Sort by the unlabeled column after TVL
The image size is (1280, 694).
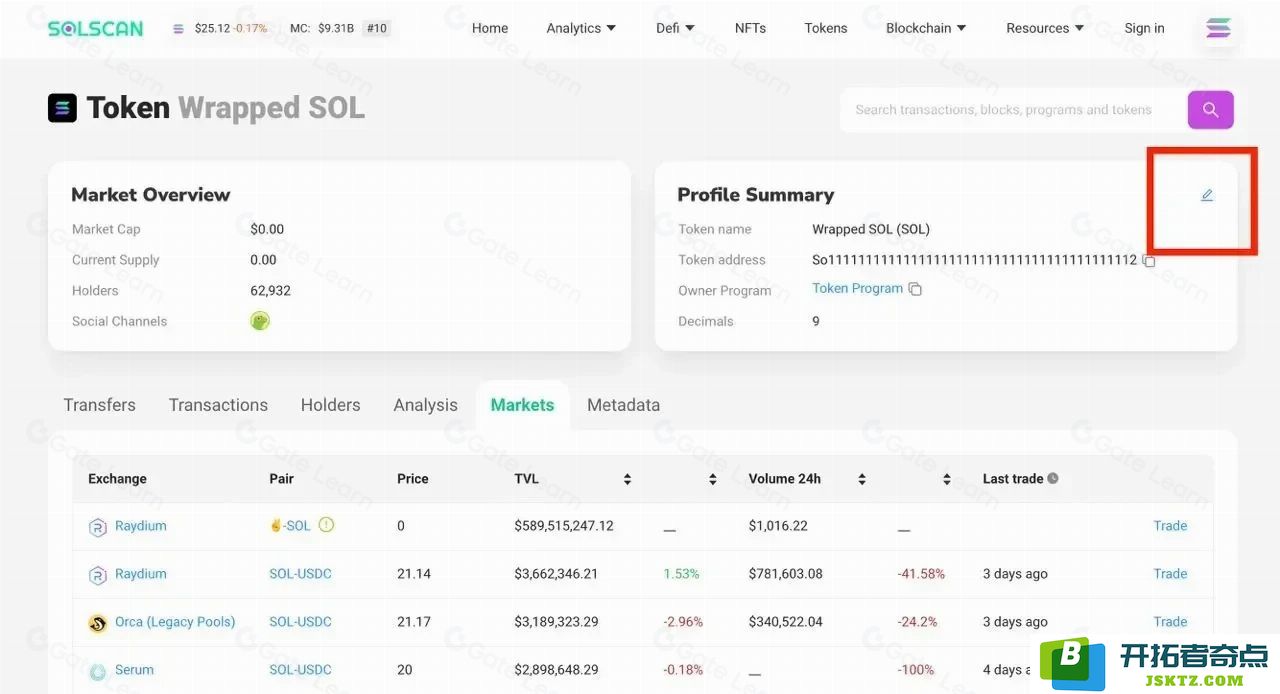(x=712, y=479)
